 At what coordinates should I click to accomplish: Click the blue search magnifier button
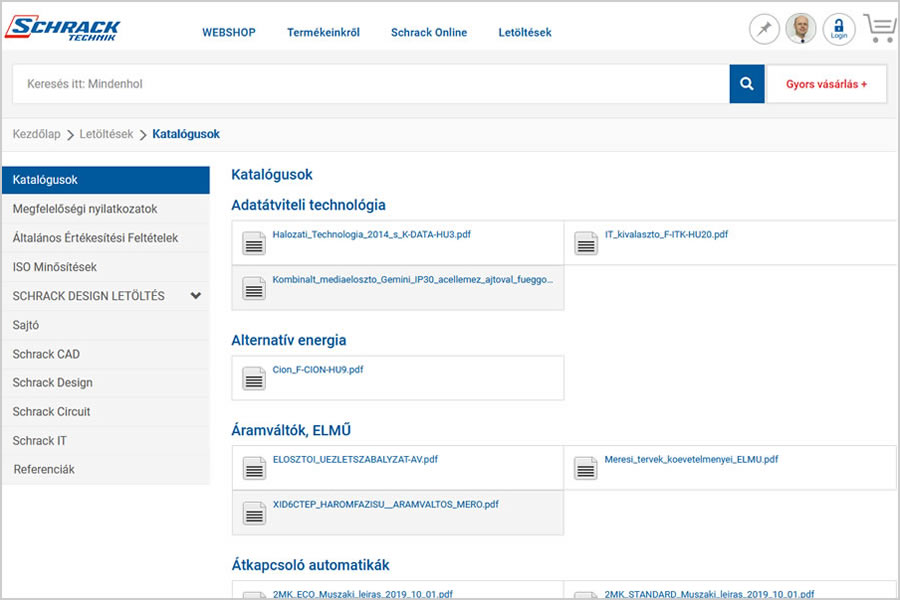point(746,84)
